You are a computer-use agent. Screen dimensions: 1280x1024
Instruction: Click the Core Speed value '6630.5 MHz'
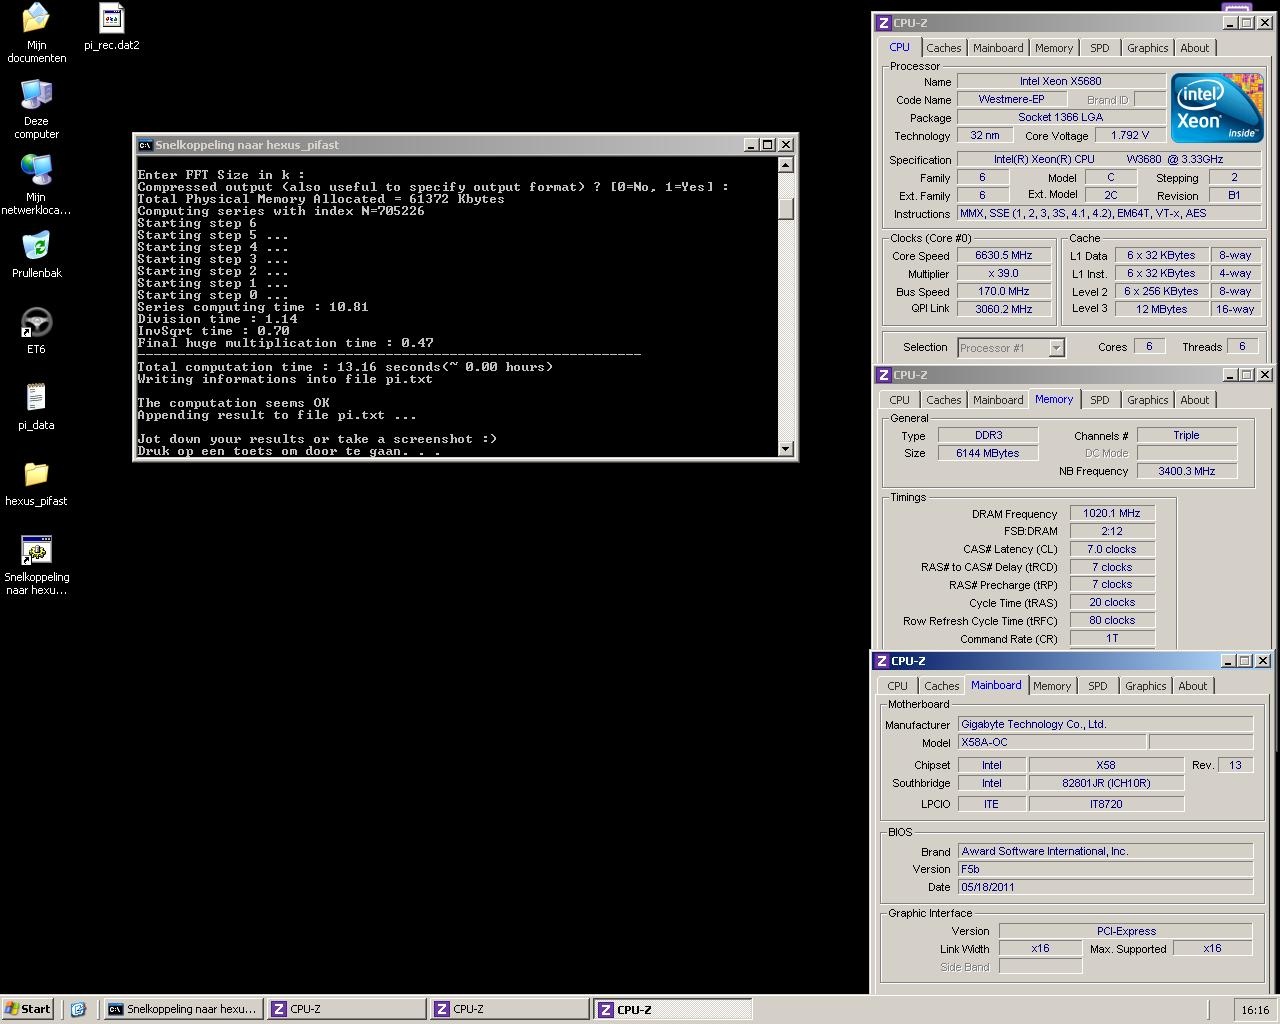click(x=1004, y=255)
